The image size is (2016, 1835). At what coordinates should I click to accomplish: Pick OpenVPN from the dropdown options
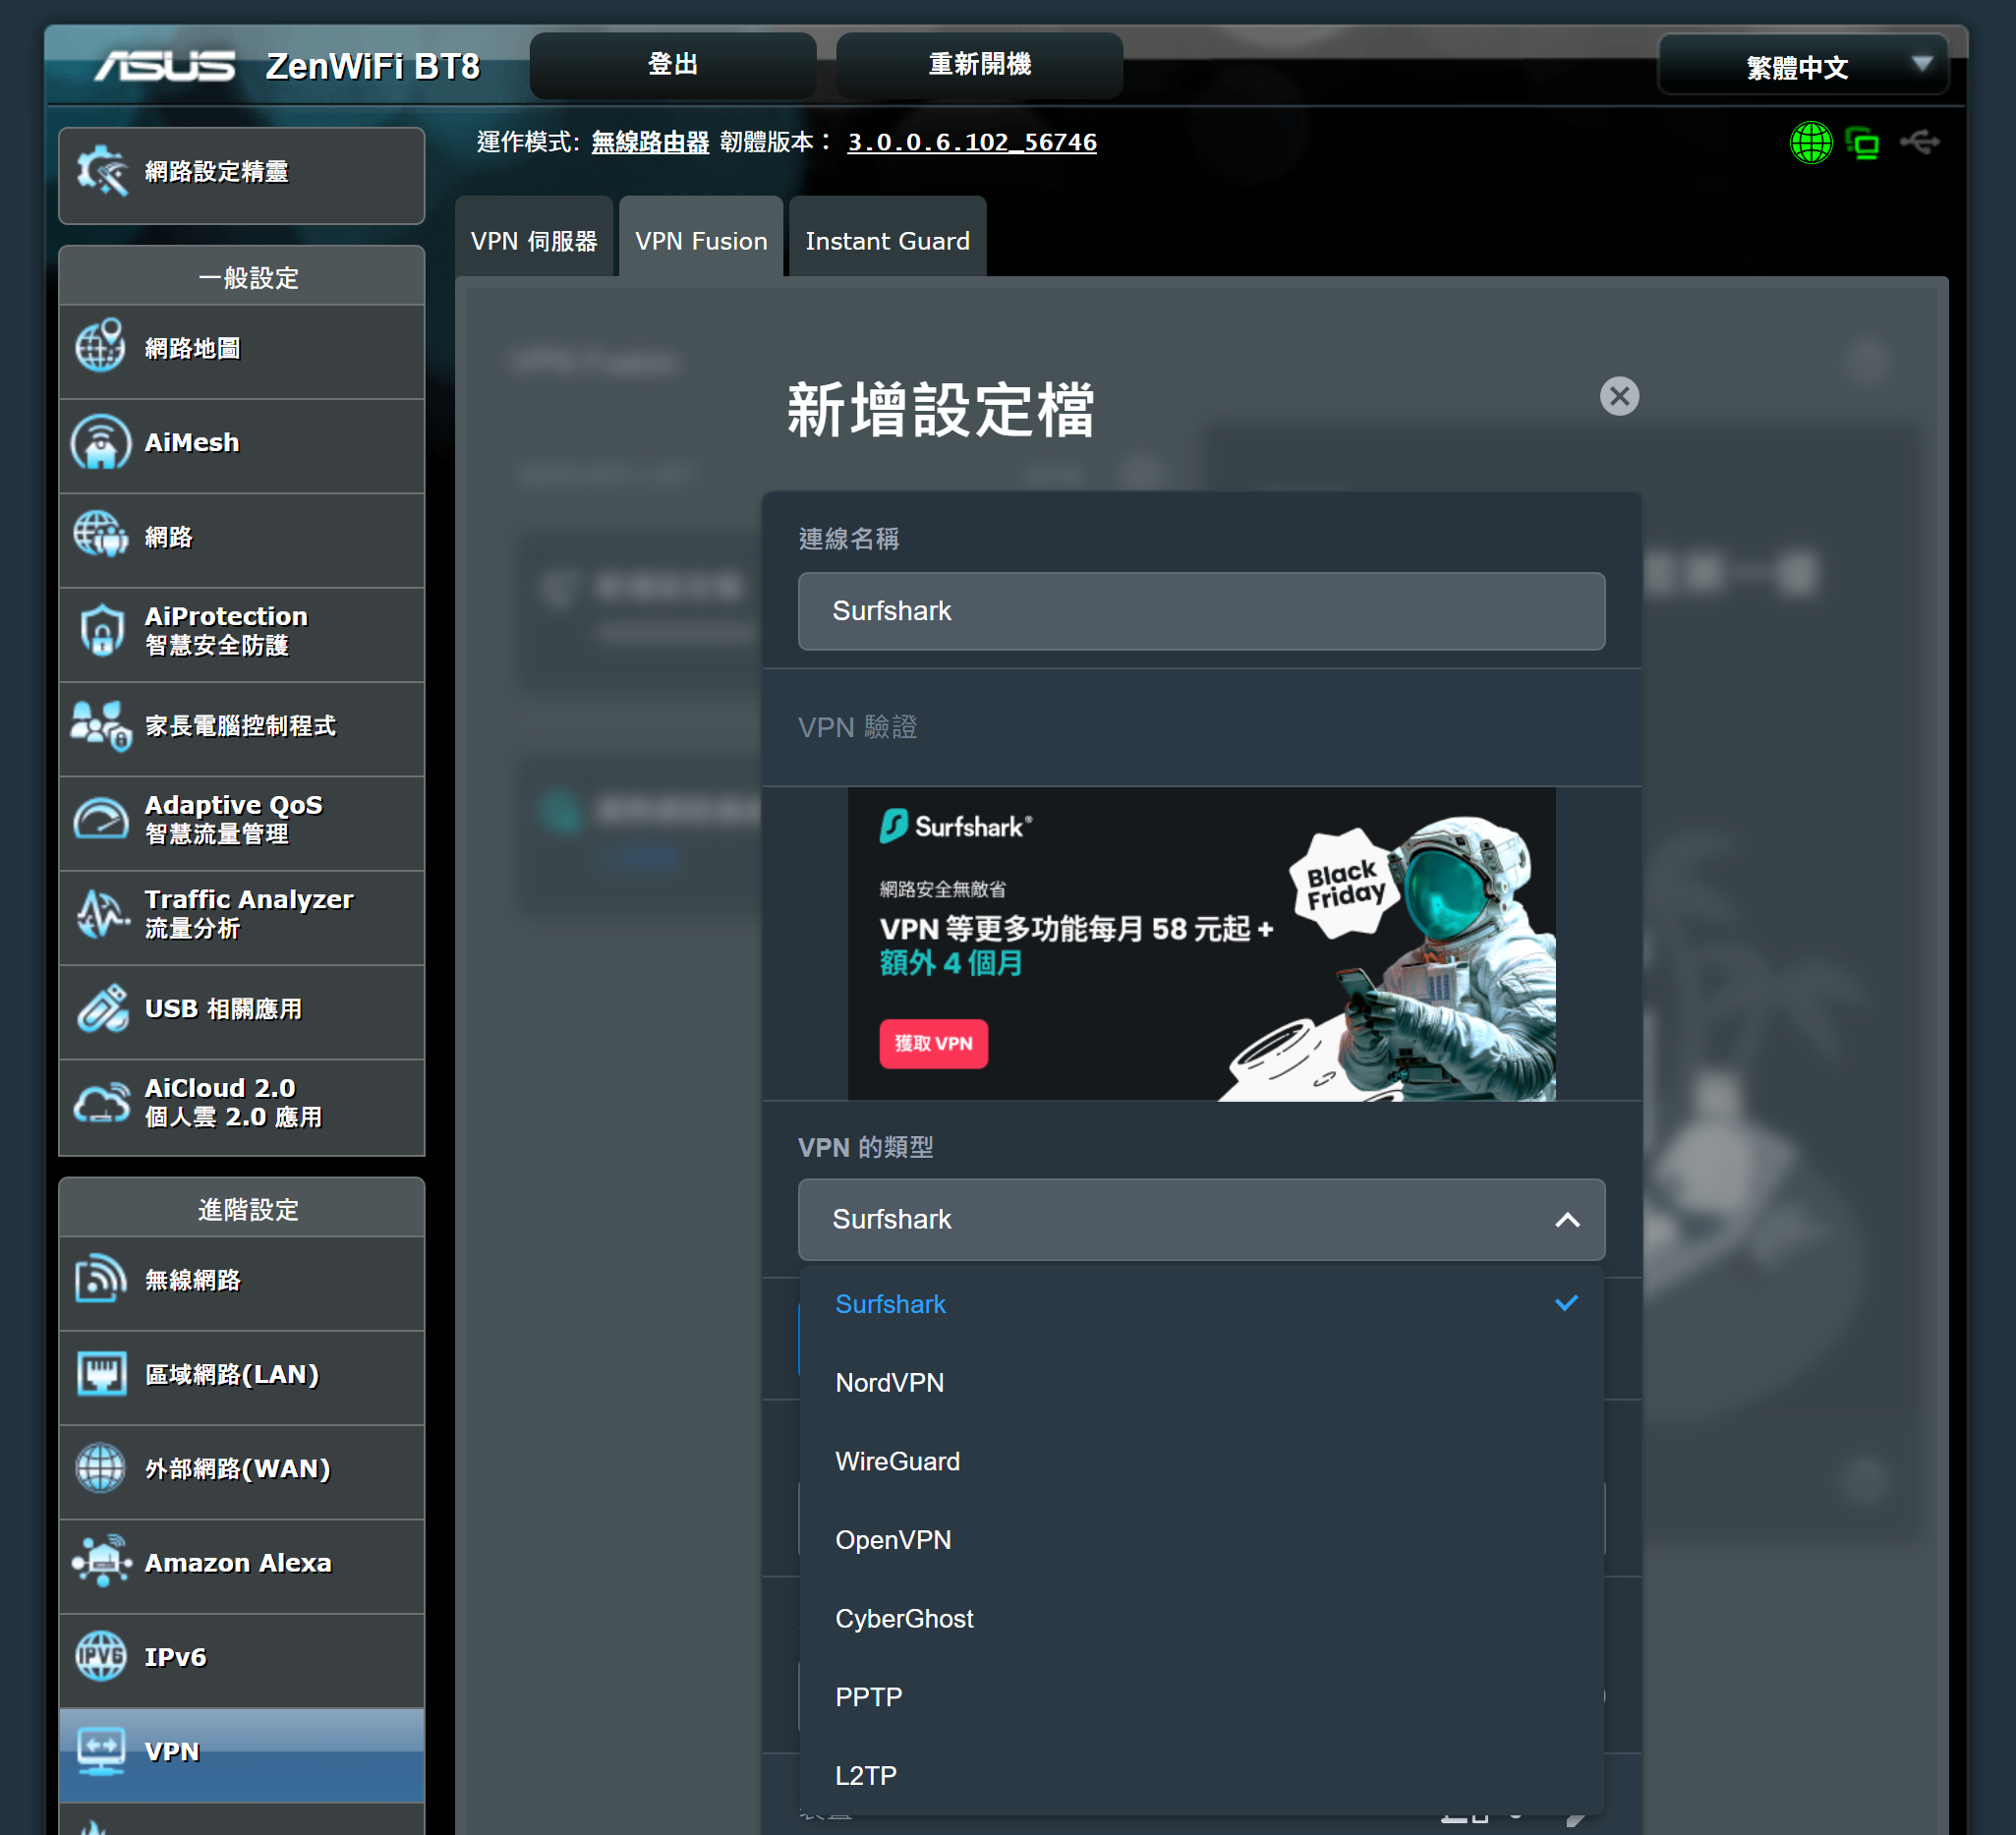893,1541
